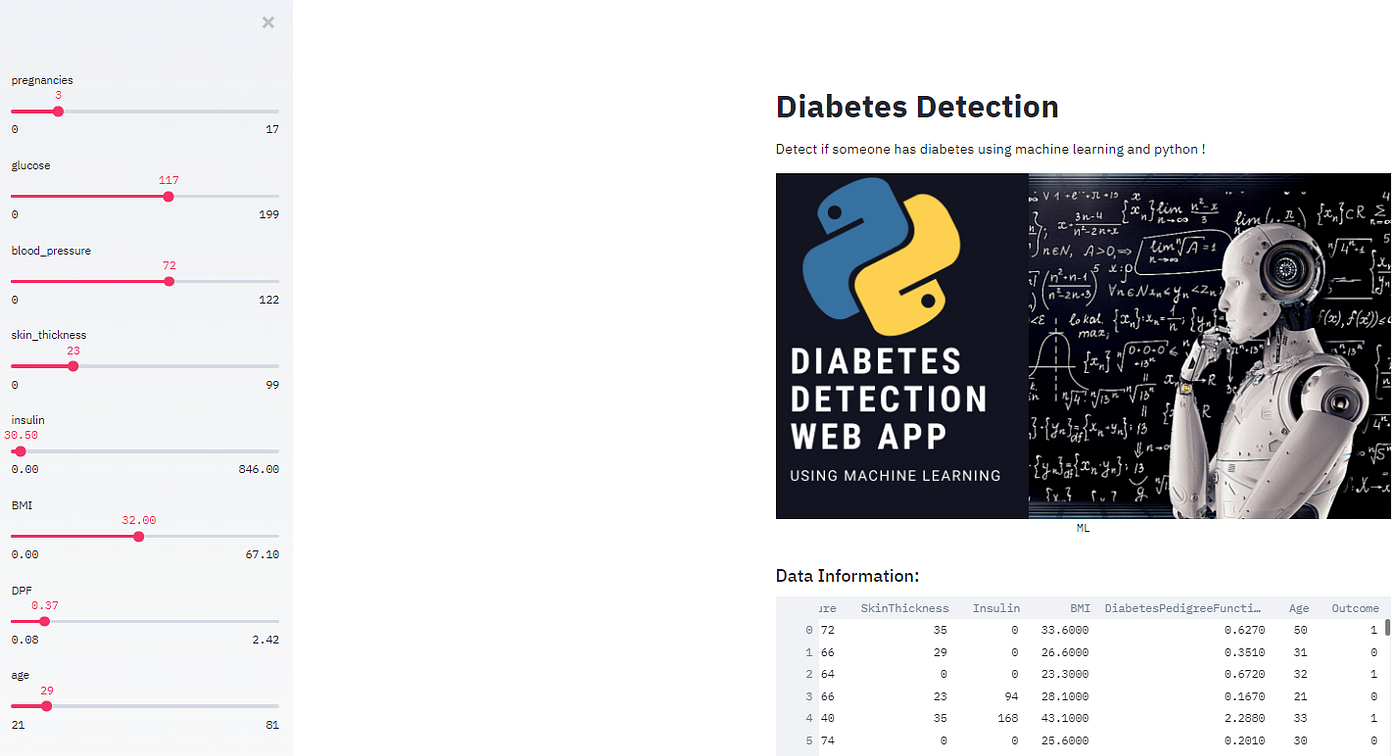Grab the DPF slider handle
The width and height of the screenshot is (1400, 756).
pos(43,621)
